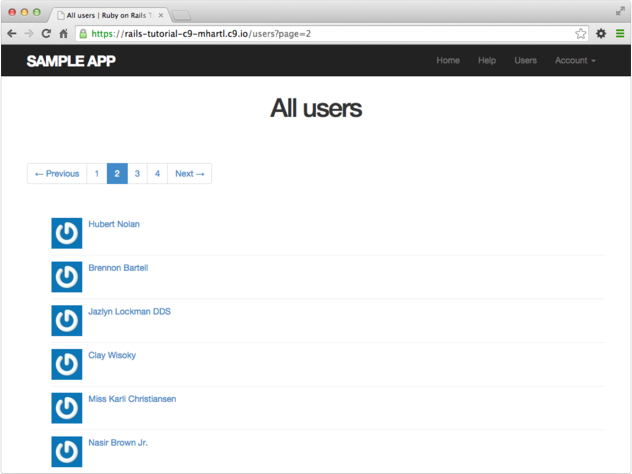Screen dimensions: 632x474
Task: Open the Users navigation link
Action: point(525,60)
